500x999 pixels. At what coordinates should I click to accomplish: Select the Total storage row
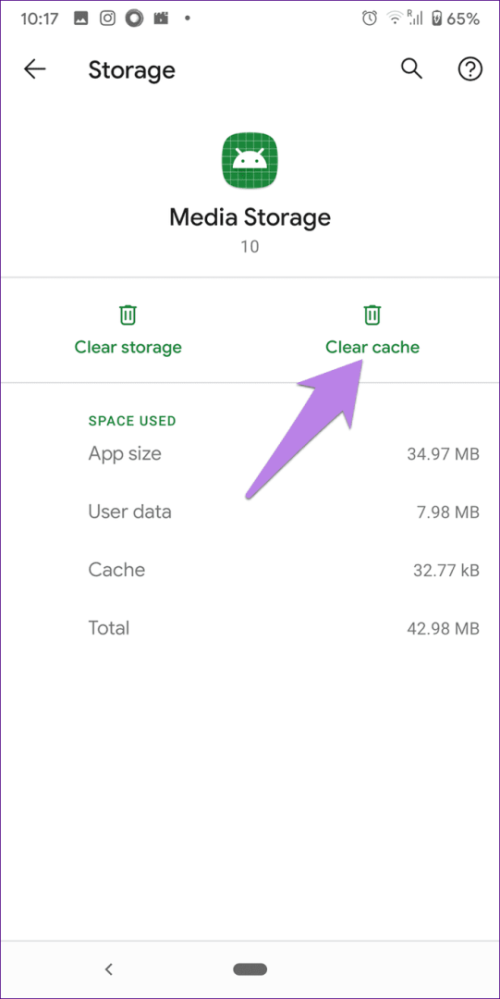coord(283,628)
